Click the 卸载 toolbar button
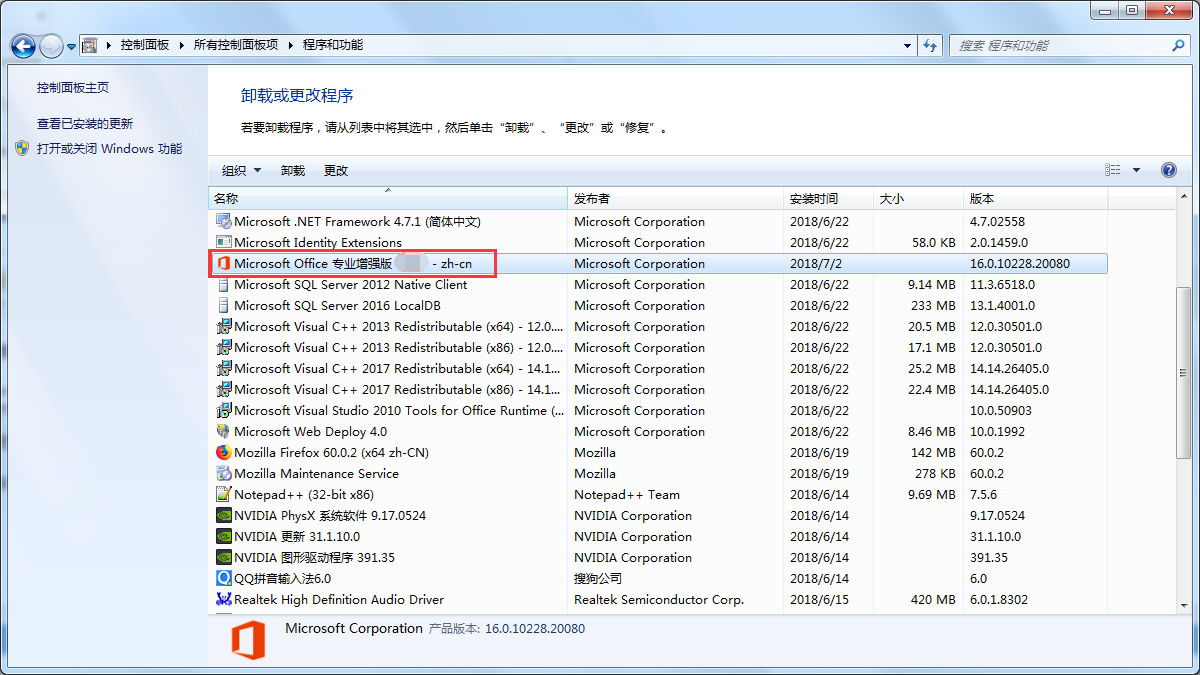1200x675 pixels. [293, 171]
